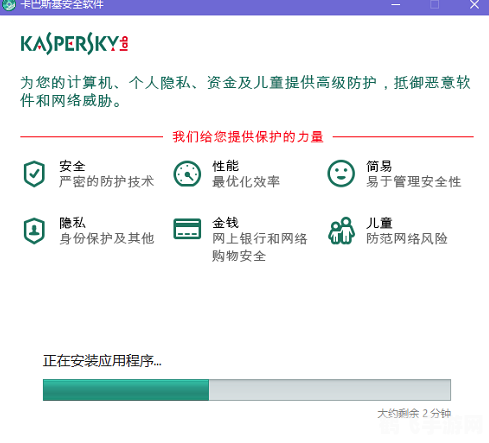
Task: Click the 简易 heading text
Action: pyautogui.click(x=379, y=166)
